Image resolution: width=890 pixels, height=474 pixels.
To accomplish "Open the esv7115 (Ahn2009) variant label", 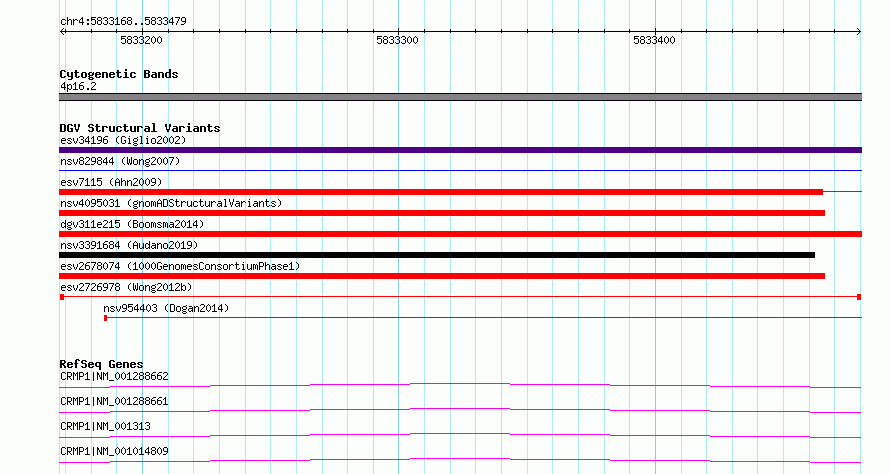I will pos(111,182).
